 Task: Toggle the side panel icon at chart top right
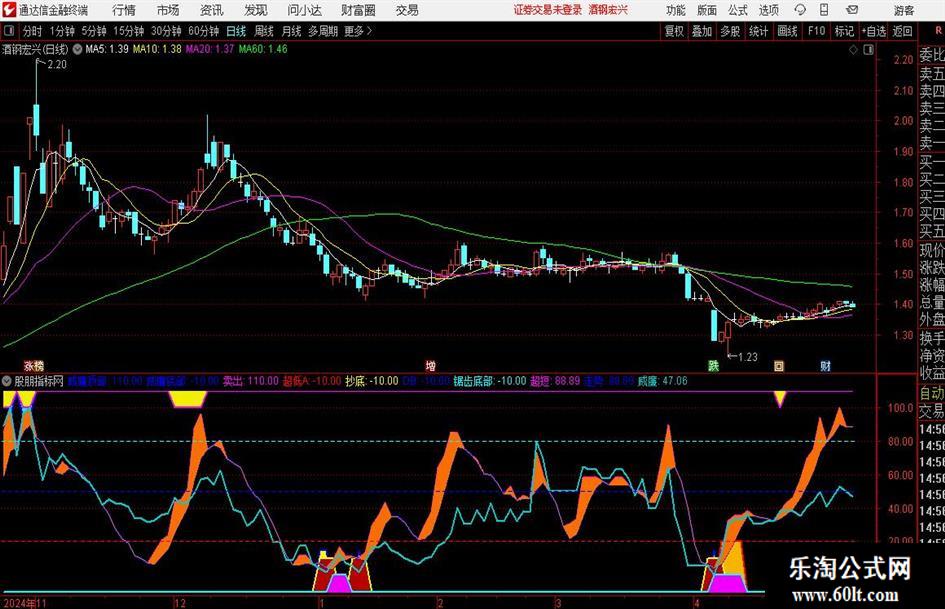point(868,50)
